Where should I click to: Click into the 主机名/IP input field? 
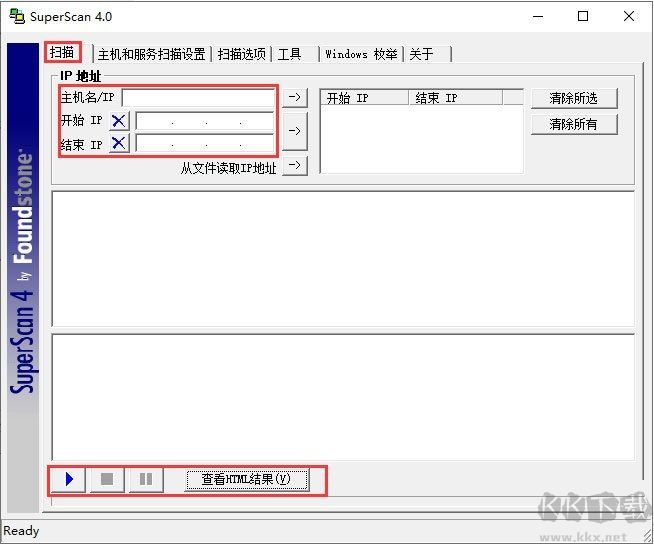click(197, 98)
